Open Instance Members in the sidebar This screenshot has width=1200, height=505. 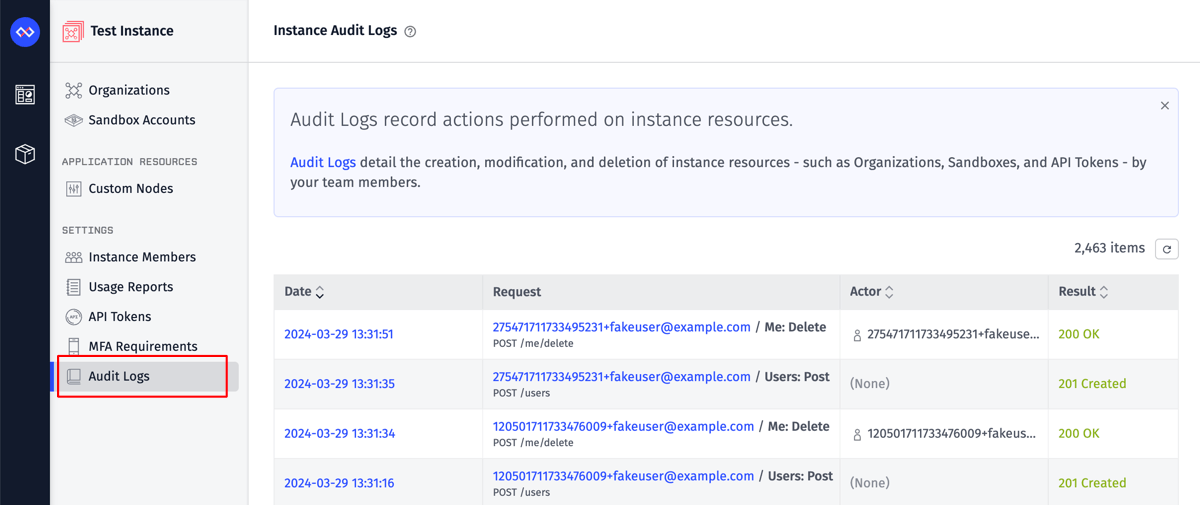pos(142,257)
